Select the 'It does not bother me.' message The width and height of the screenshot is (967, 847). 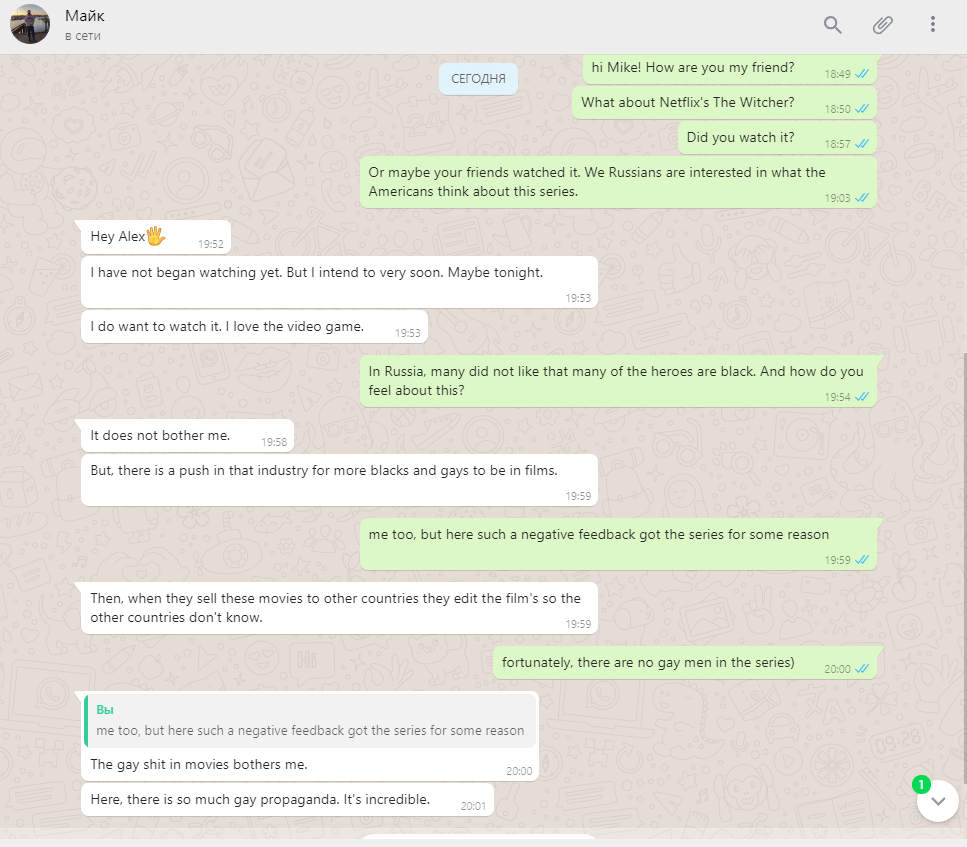[187, 436]
